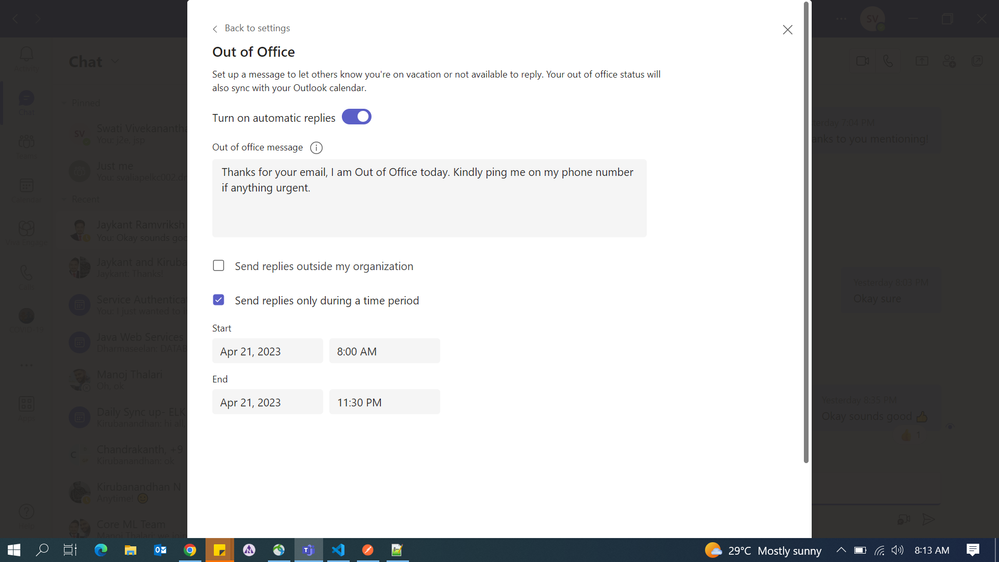
Task: Open the End date picker Apr 21, 2023
Action: tap(267, 402)
